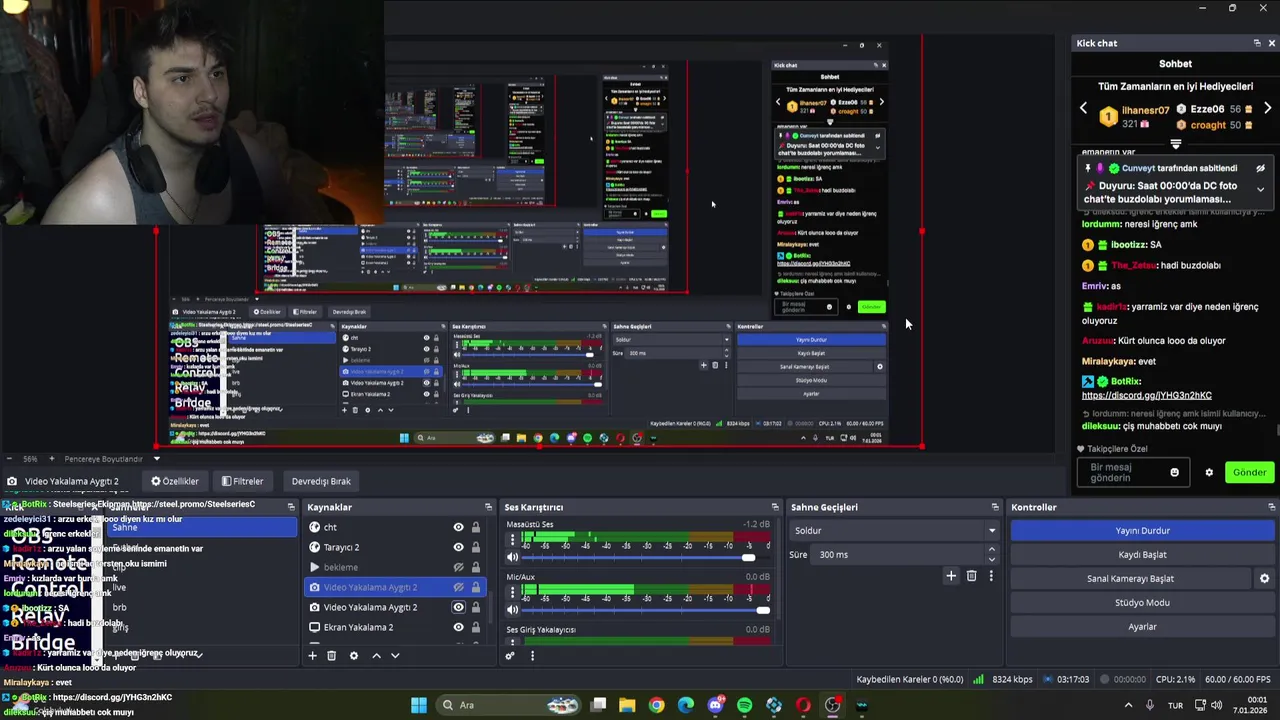The image size is (1280, 720).
Task: Mute the Masaüstü Ses speaker icon
Action: (x=513, y=557)
